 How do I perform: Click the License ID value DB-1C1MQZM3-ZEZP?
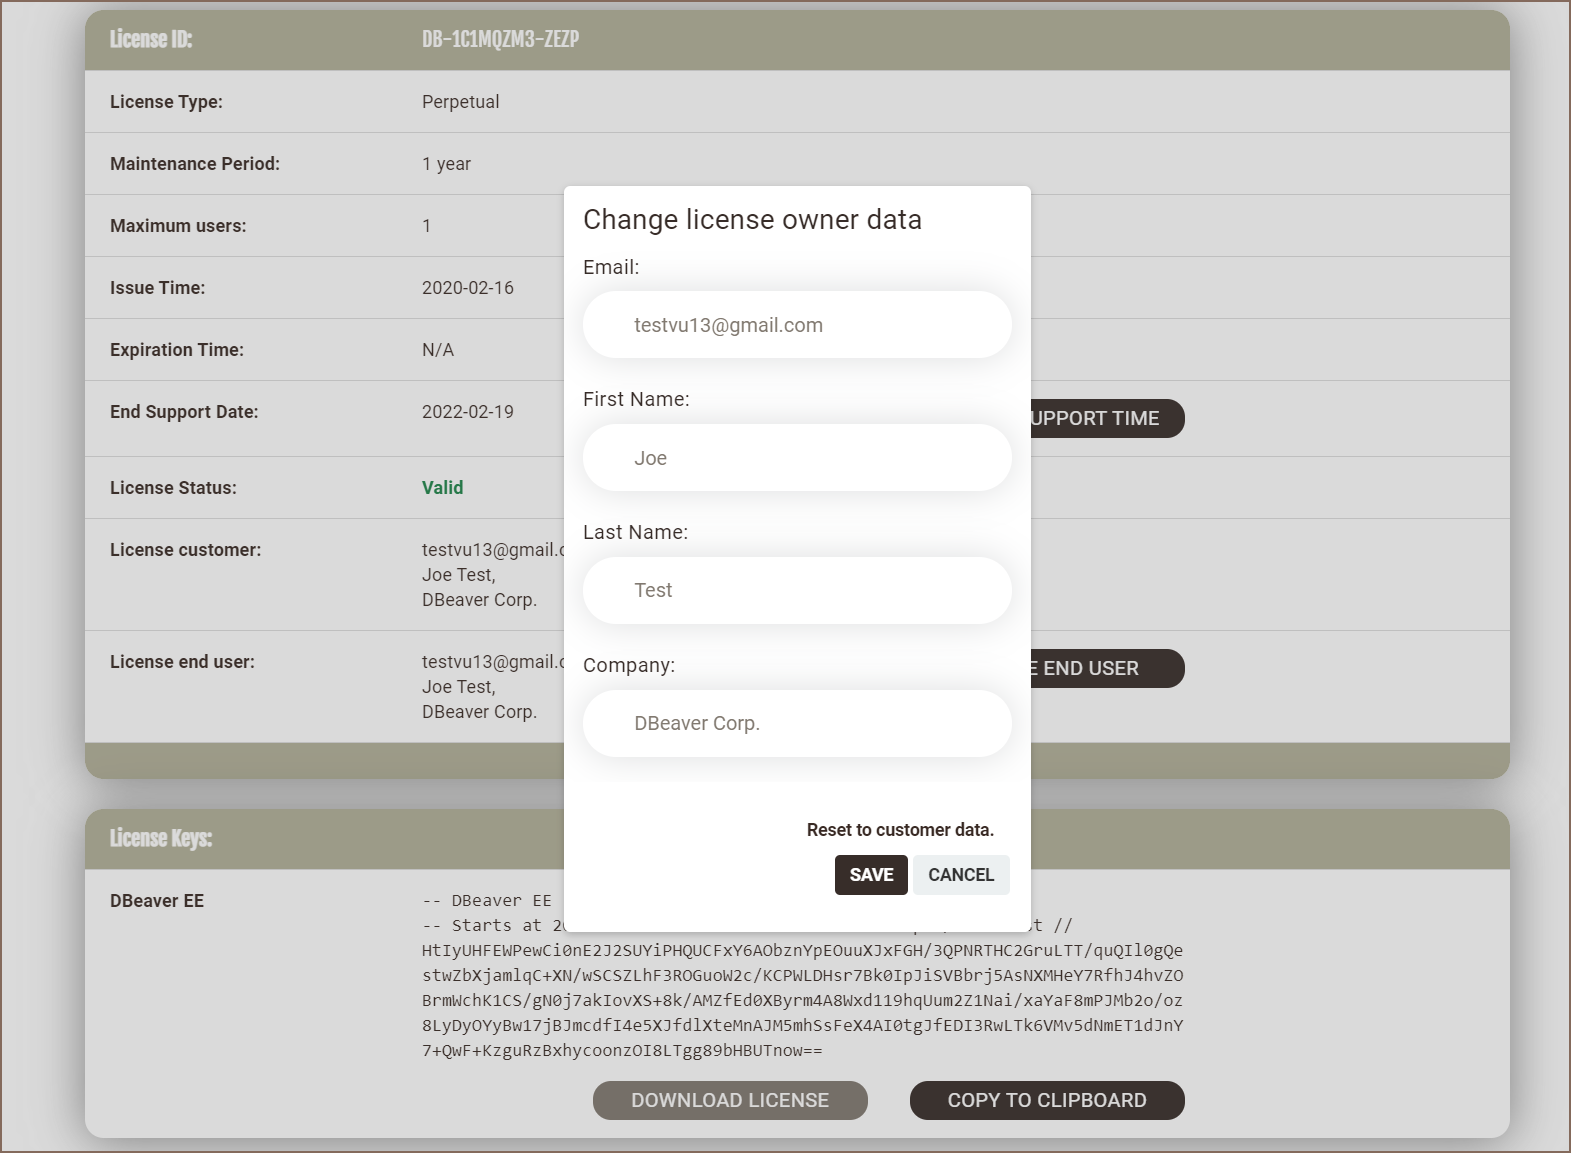500,40
